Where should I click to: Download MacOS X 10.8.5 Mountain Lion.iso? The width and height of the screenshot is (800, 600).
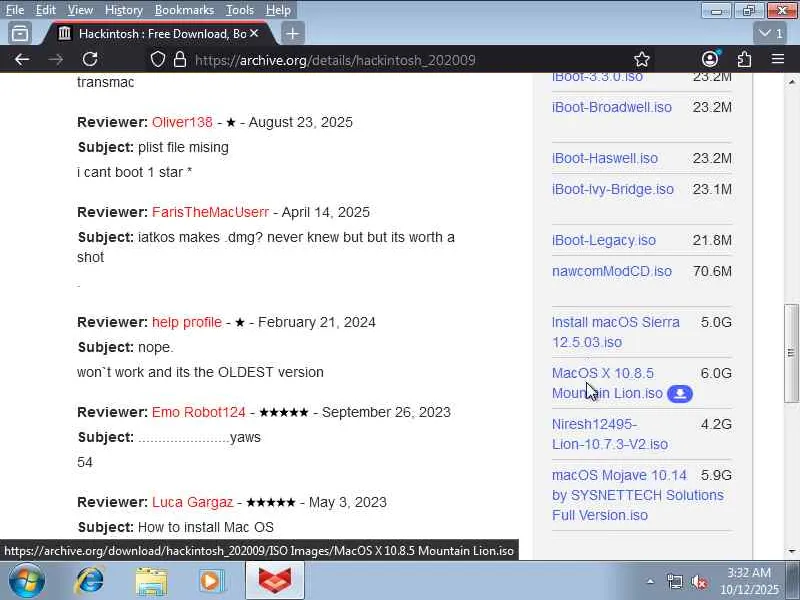(x=607, y=383)
